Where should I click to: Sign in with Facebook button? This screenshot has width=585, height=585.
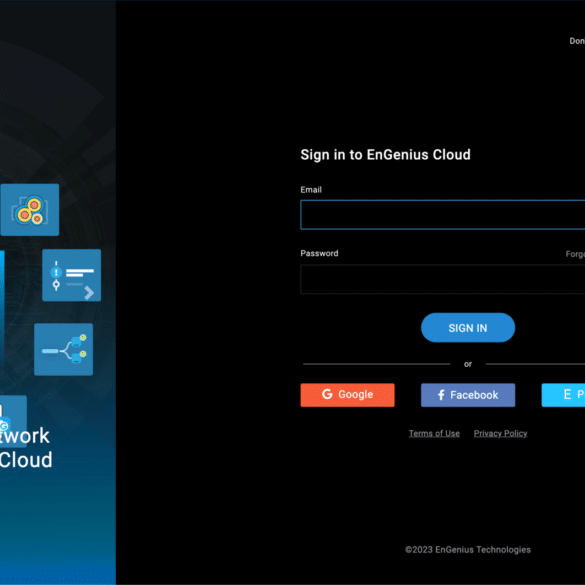468,395
